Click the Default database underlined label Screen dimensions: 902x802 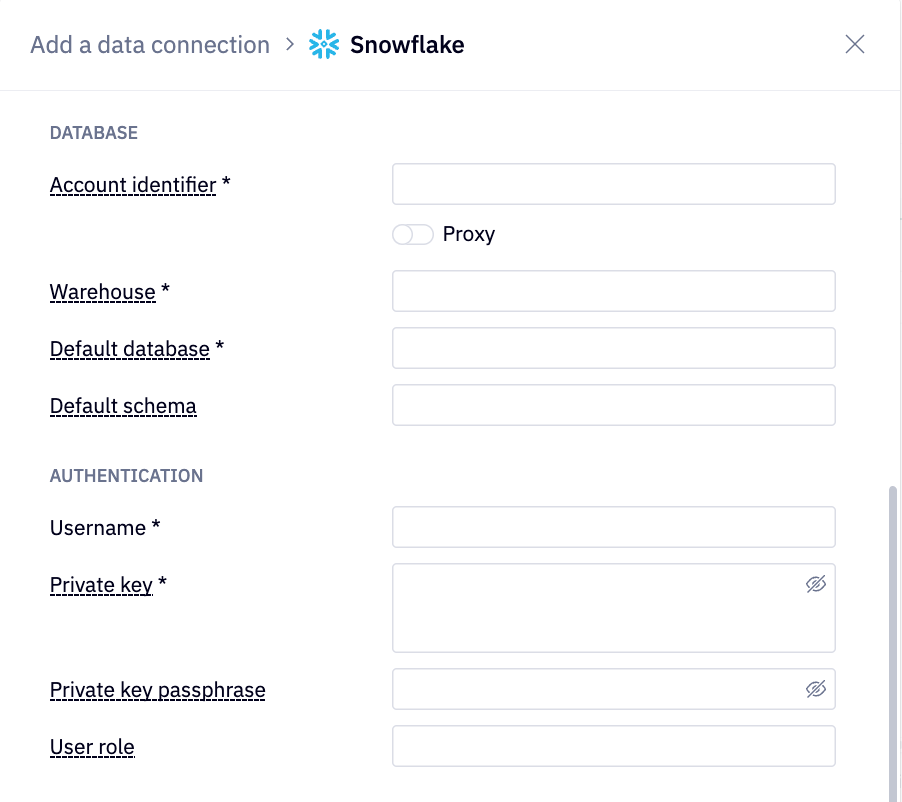point(129,349)
